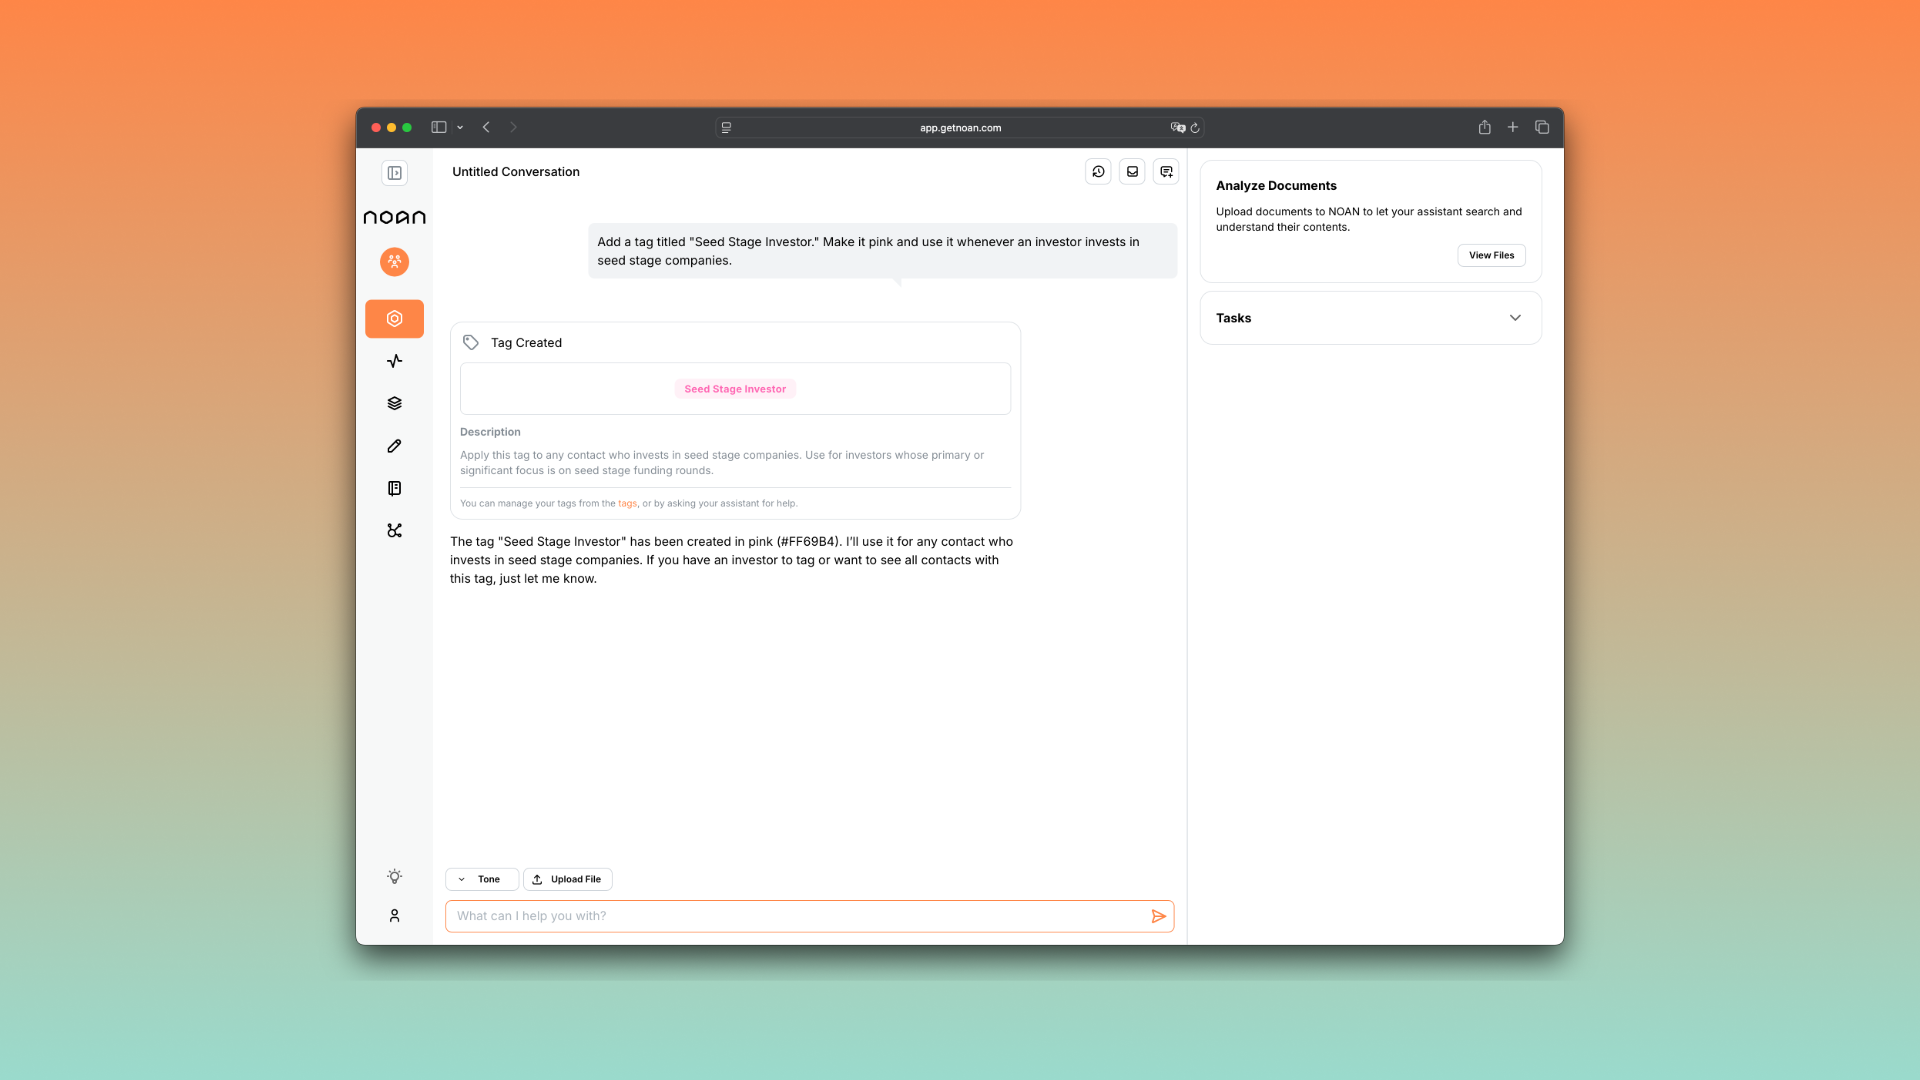Viewport: 1920px width, 1080px height.
Task: Click the Seed Stage Investor pink tag
Action: [x=735, y=389]
